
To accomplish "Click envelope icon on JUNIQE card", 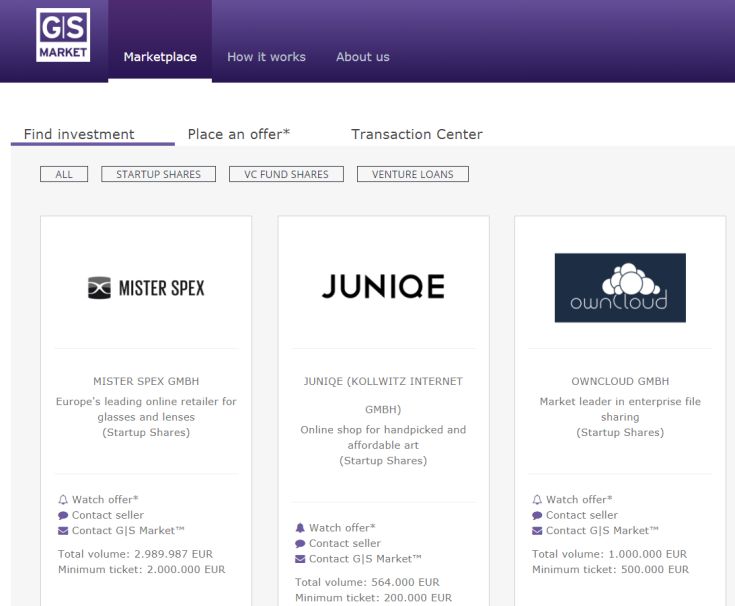I will pyautogui.click(x=300, y=559).
